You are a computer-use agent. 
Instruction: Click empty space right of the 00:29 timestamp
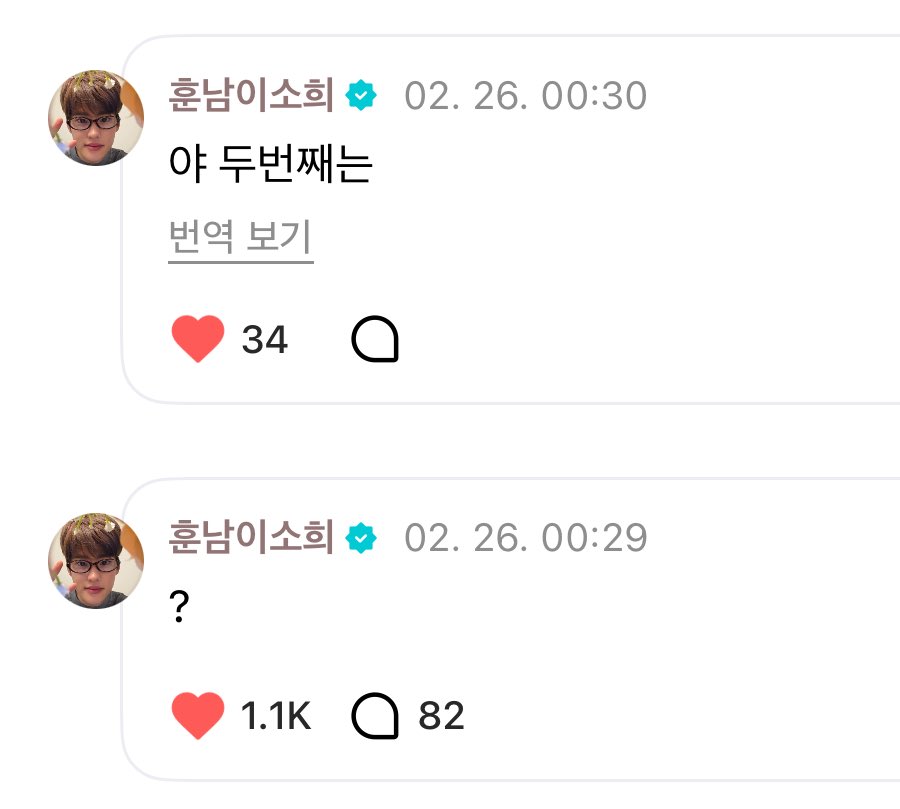click(770, 540)
